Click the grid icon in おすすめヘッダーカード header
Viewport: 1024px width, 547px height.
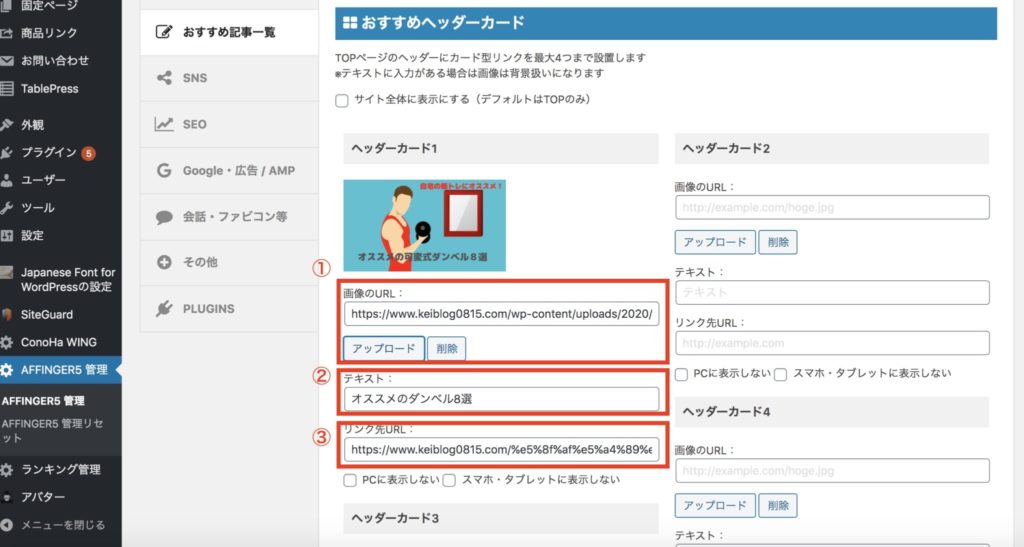350,23
